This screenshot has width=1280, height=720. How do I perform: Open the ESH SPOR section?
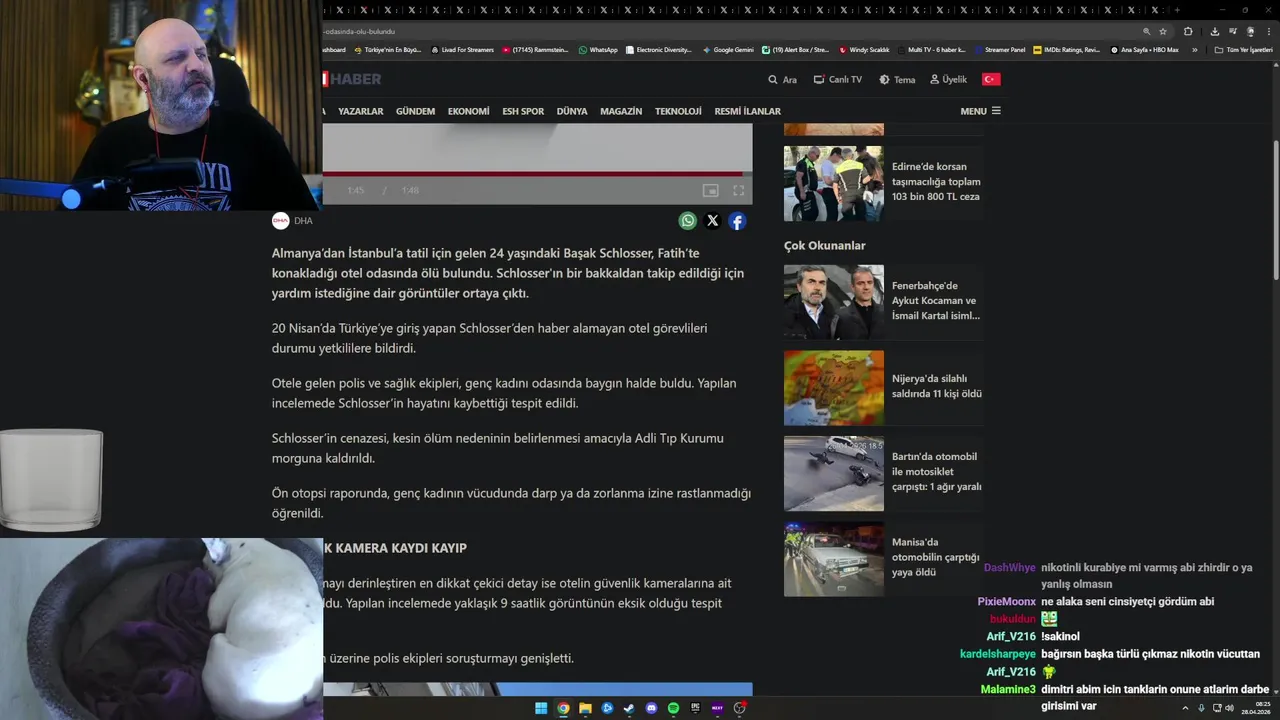pyautogui.click(x=523, y=111)
